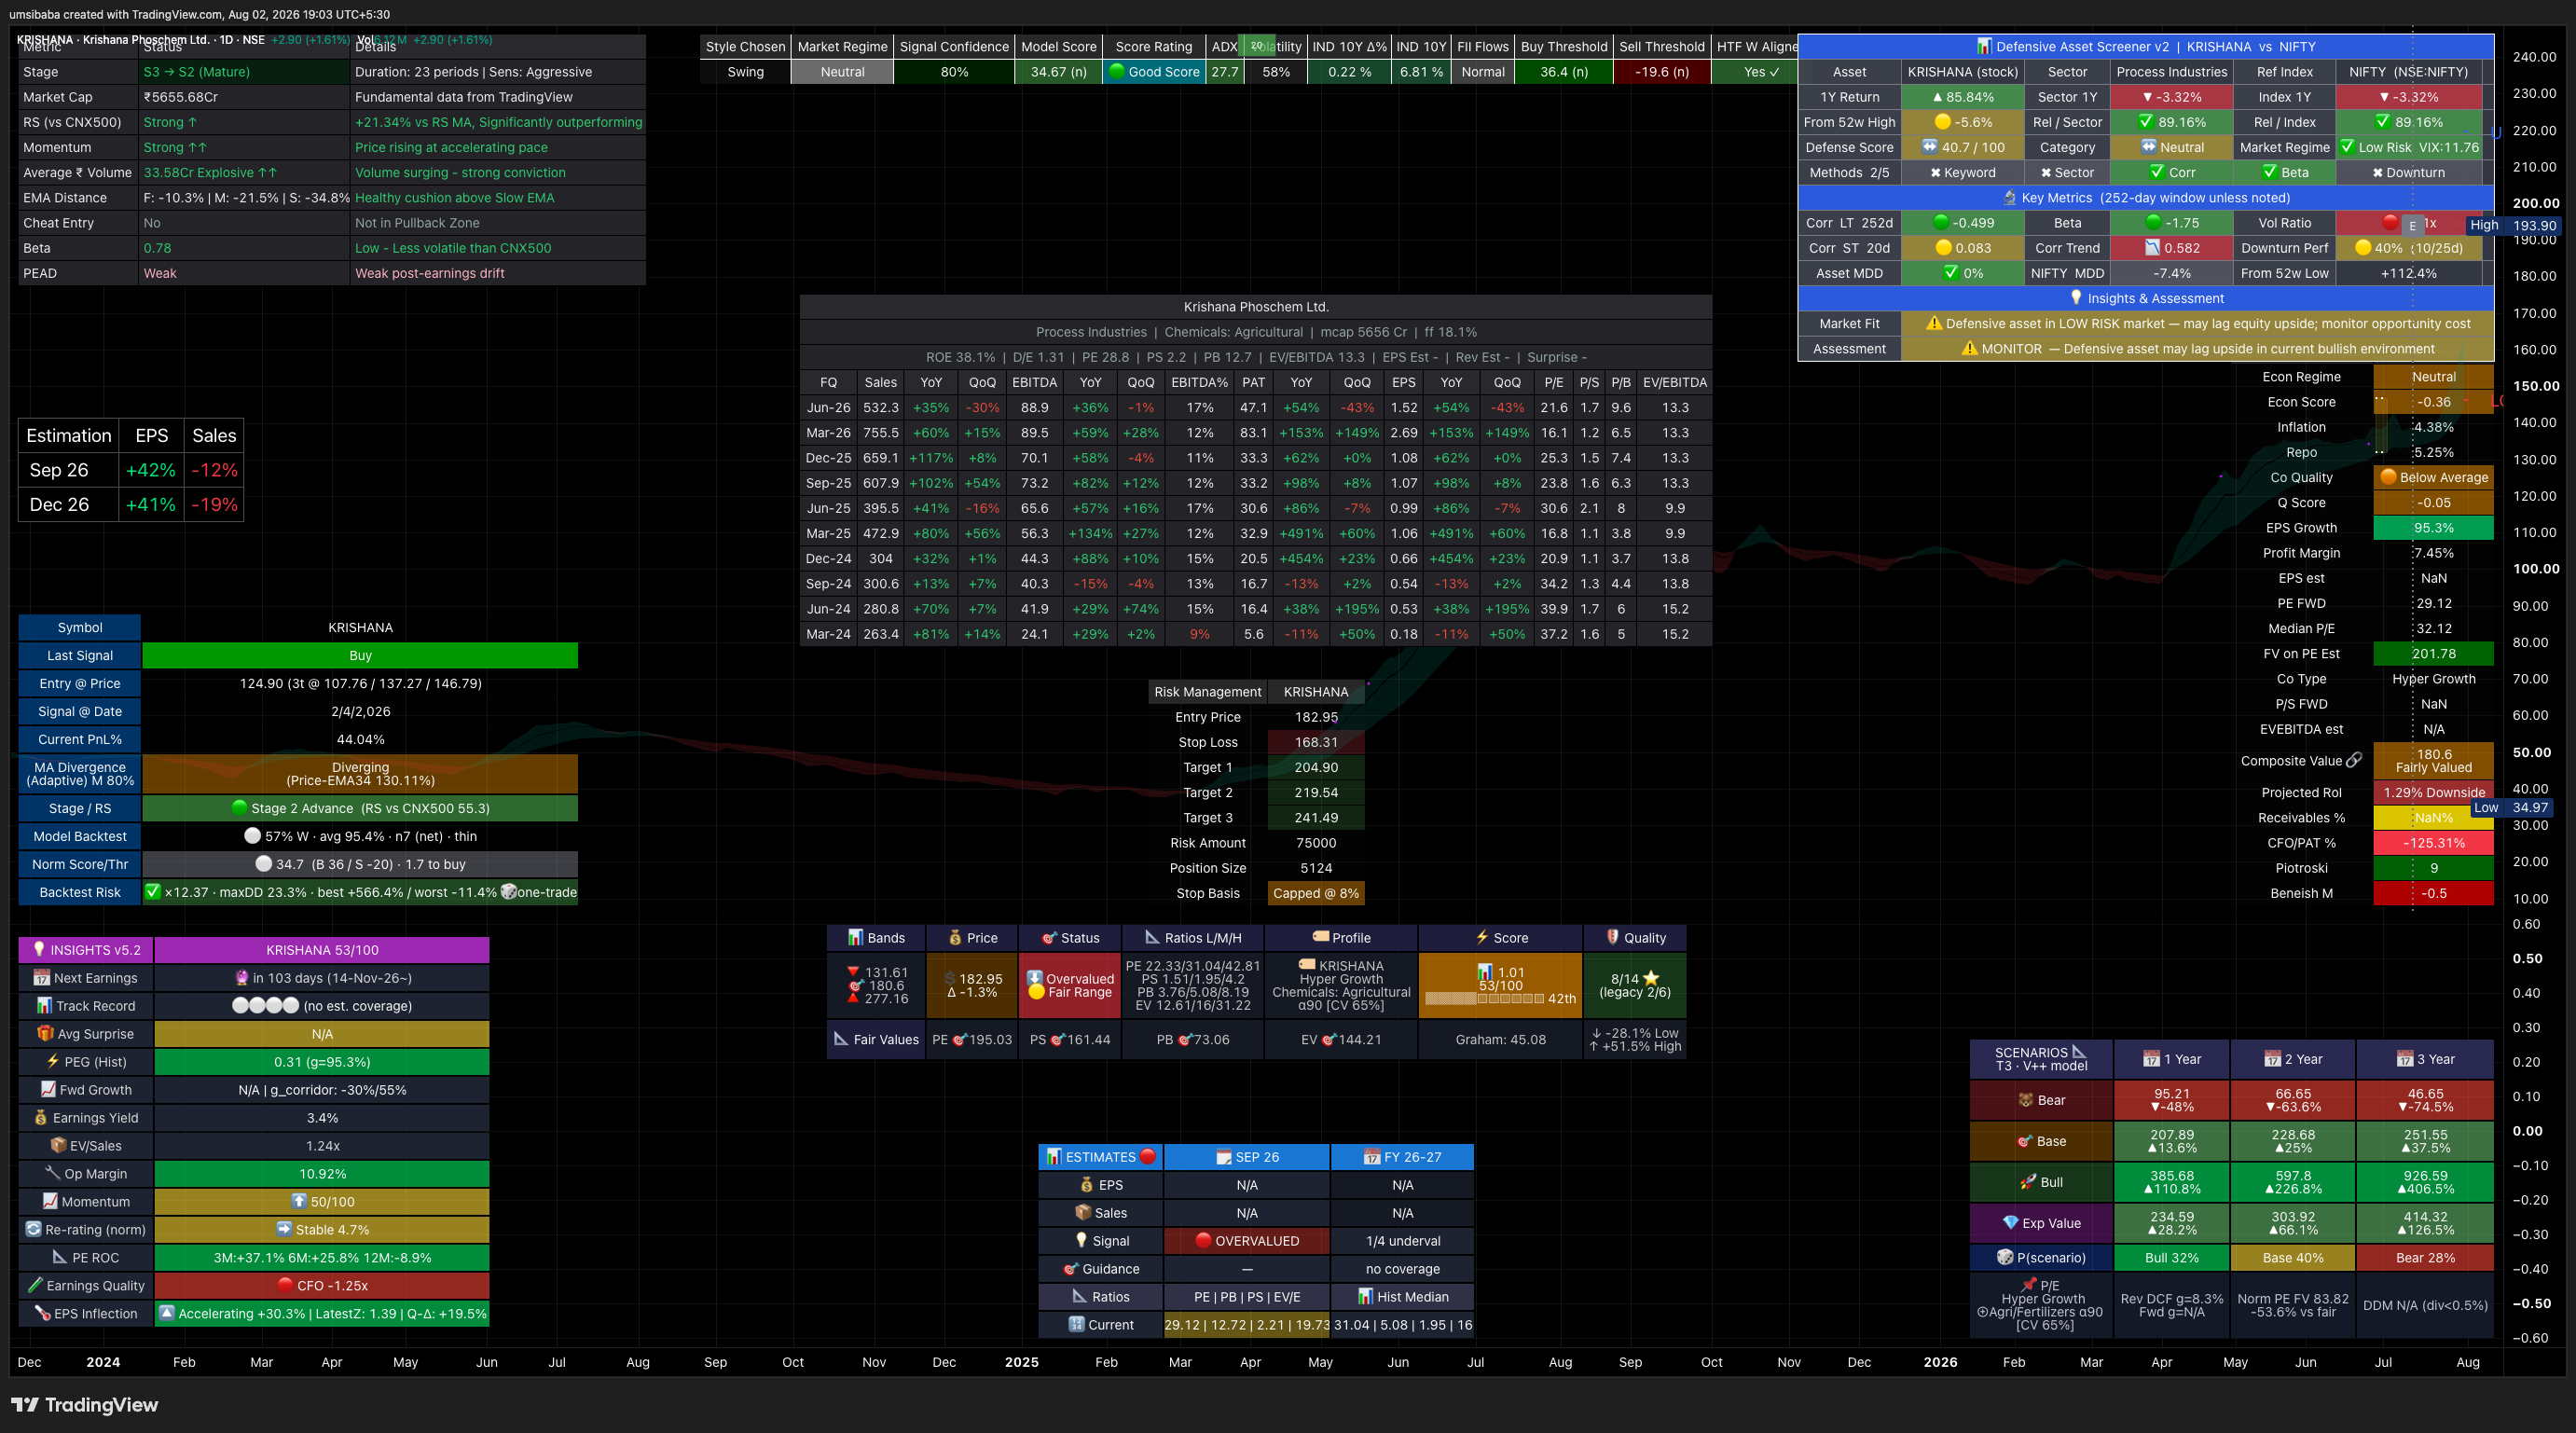Click the lightbulb icon in INSIGHTS v5.2 header
Viewport: 2576px width, 1433px height.
click(x=39, y=950)
